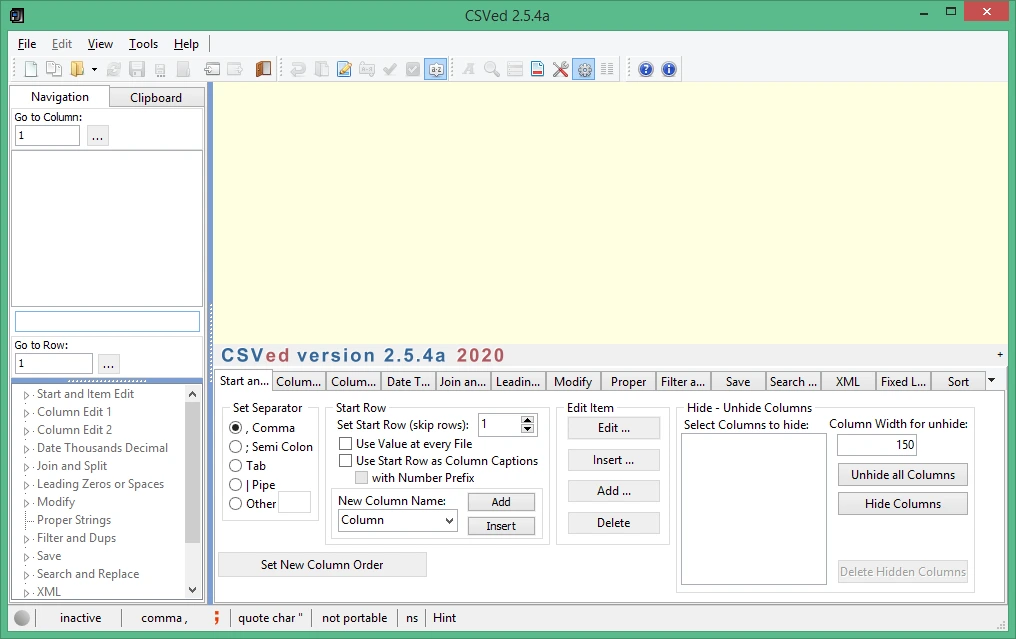Select the Comma separator radio button
Viewport: 1016px width, 639px height.
236,428
